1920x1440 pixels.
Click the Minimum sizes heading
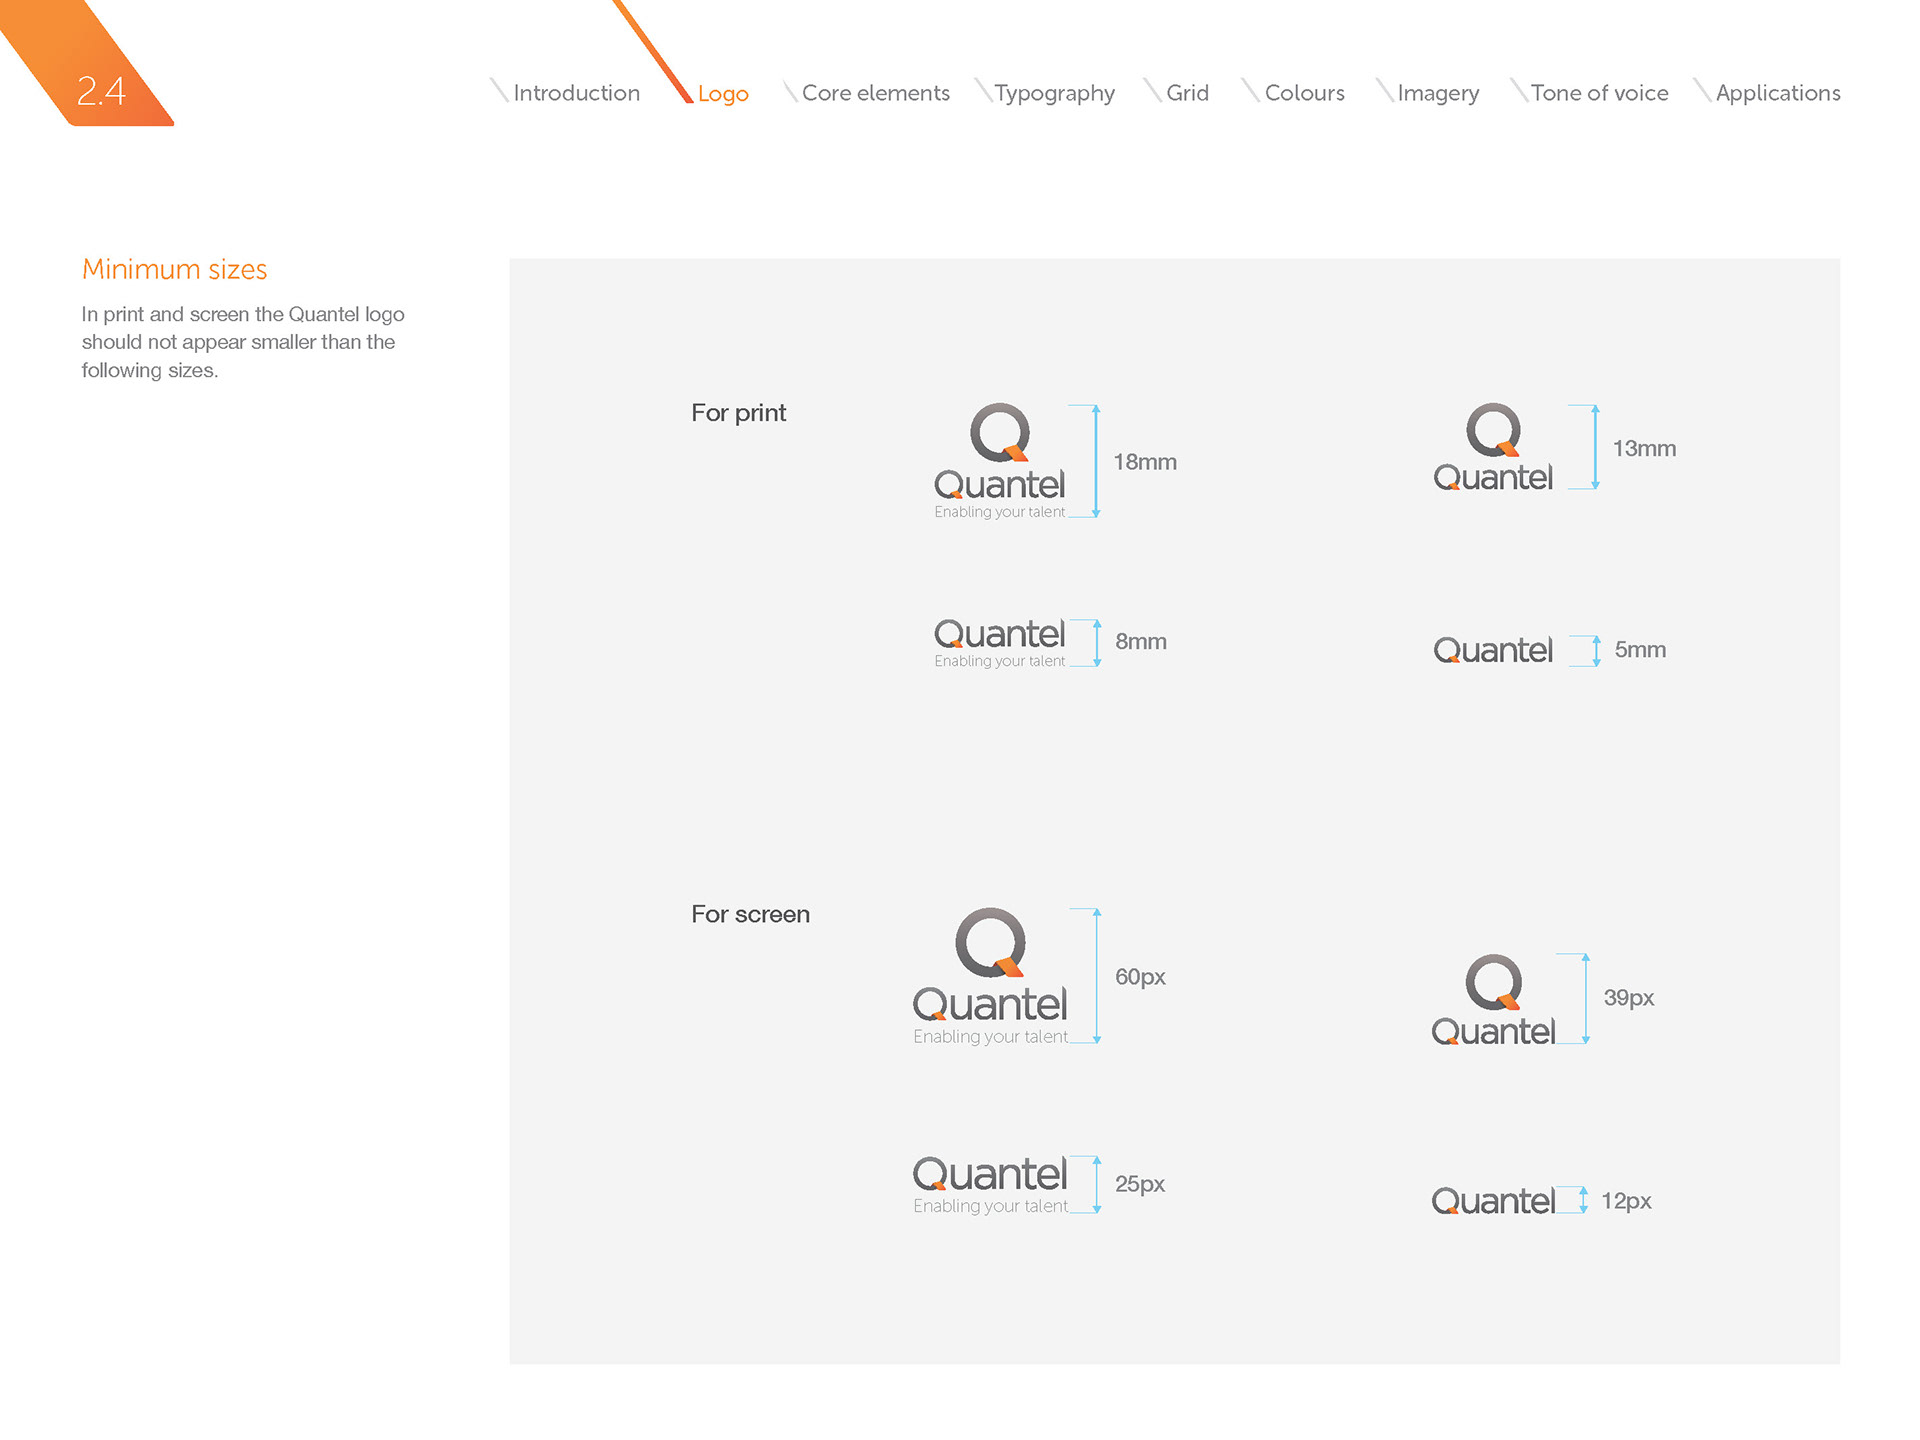(174, 269)
